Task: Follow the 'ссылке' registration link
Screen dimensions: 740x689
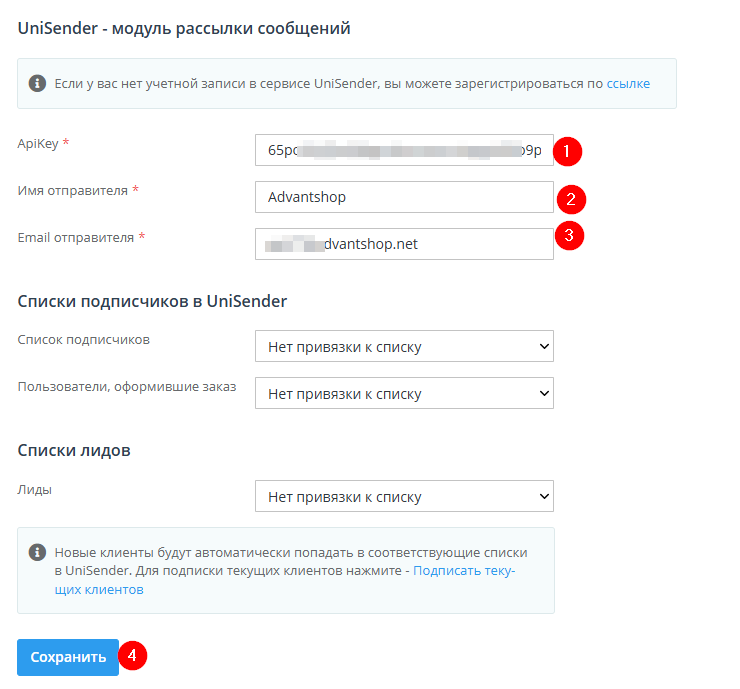Action: (628, 84)
